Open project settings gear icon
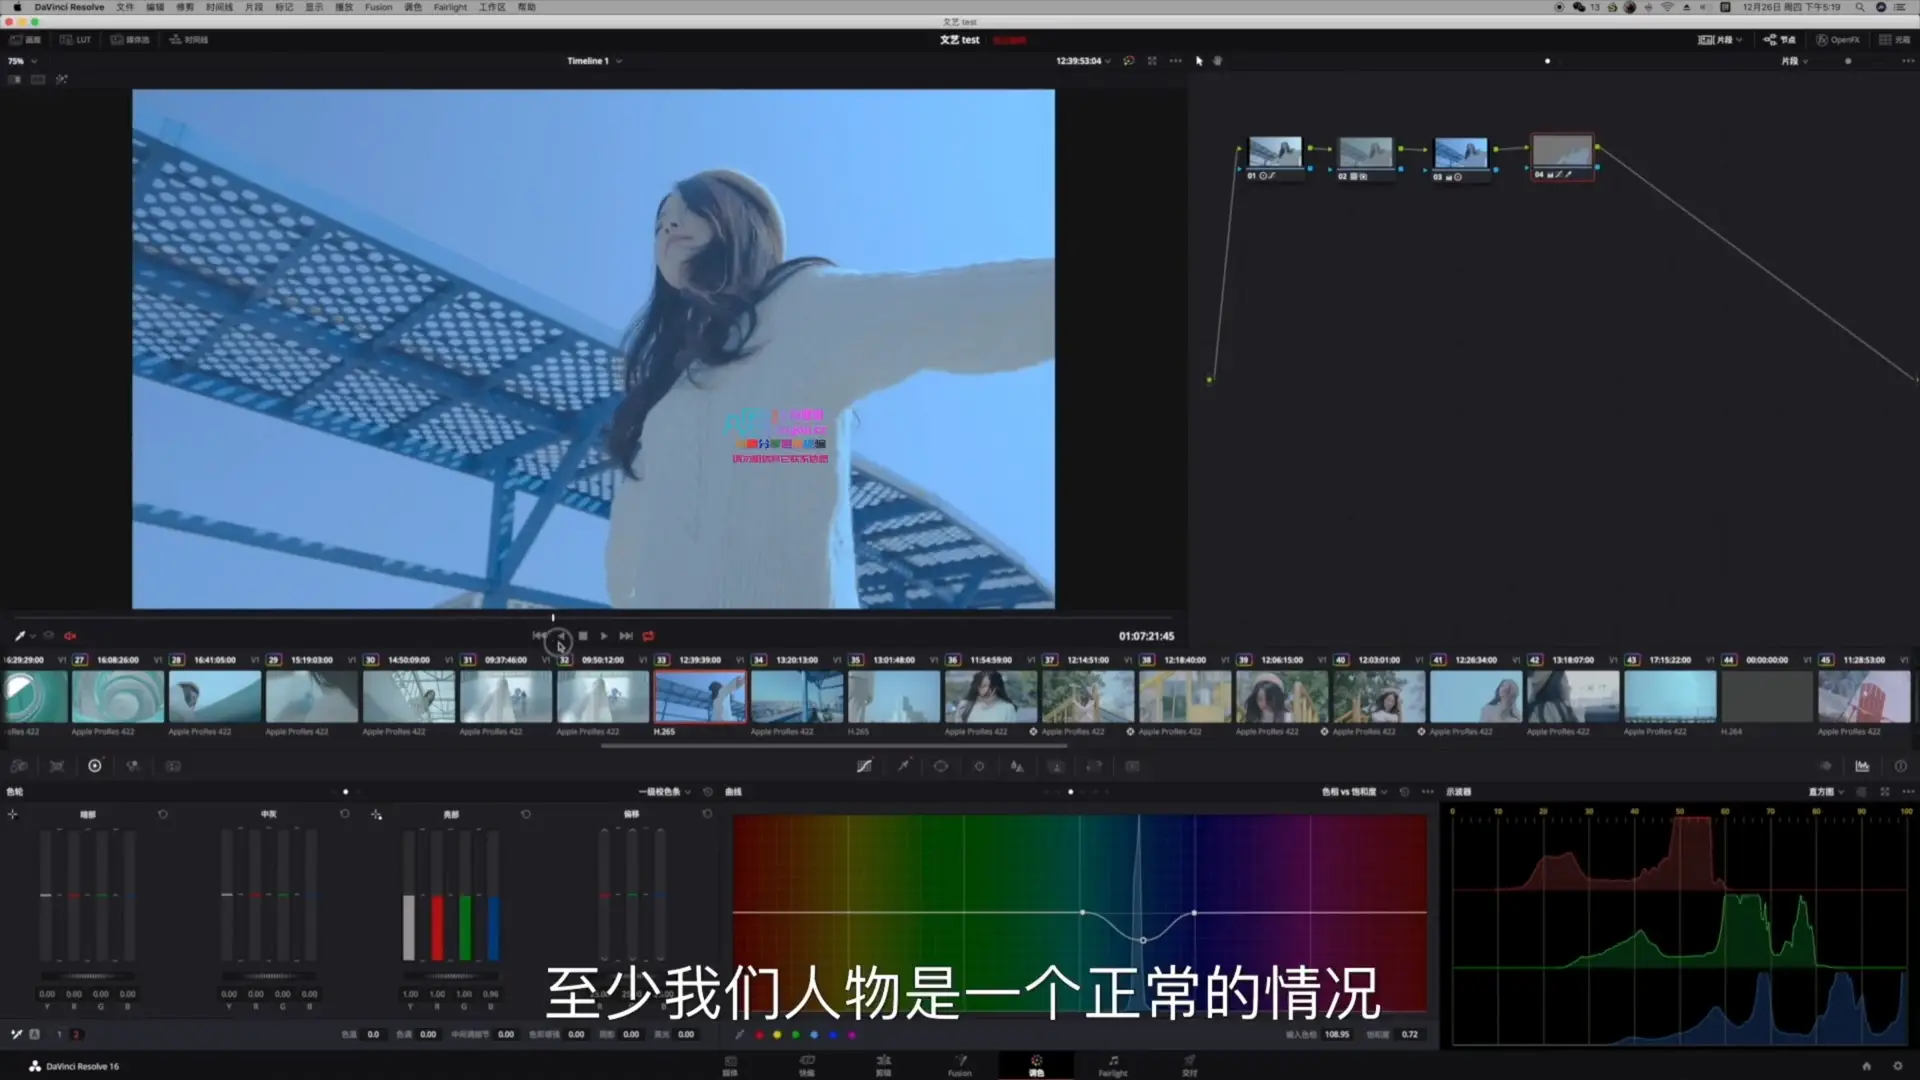This screenshot has height=1080, width=1920. pos(1898,1066)
